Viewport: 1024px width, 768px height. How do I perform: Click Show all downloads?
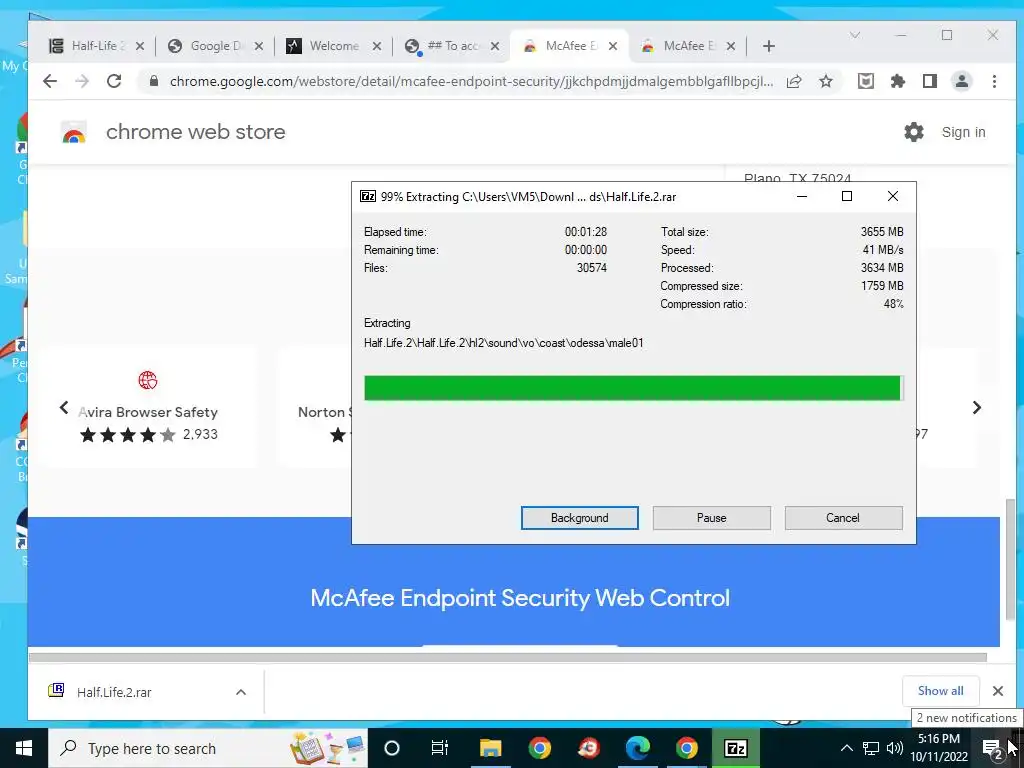coord(940,691)
